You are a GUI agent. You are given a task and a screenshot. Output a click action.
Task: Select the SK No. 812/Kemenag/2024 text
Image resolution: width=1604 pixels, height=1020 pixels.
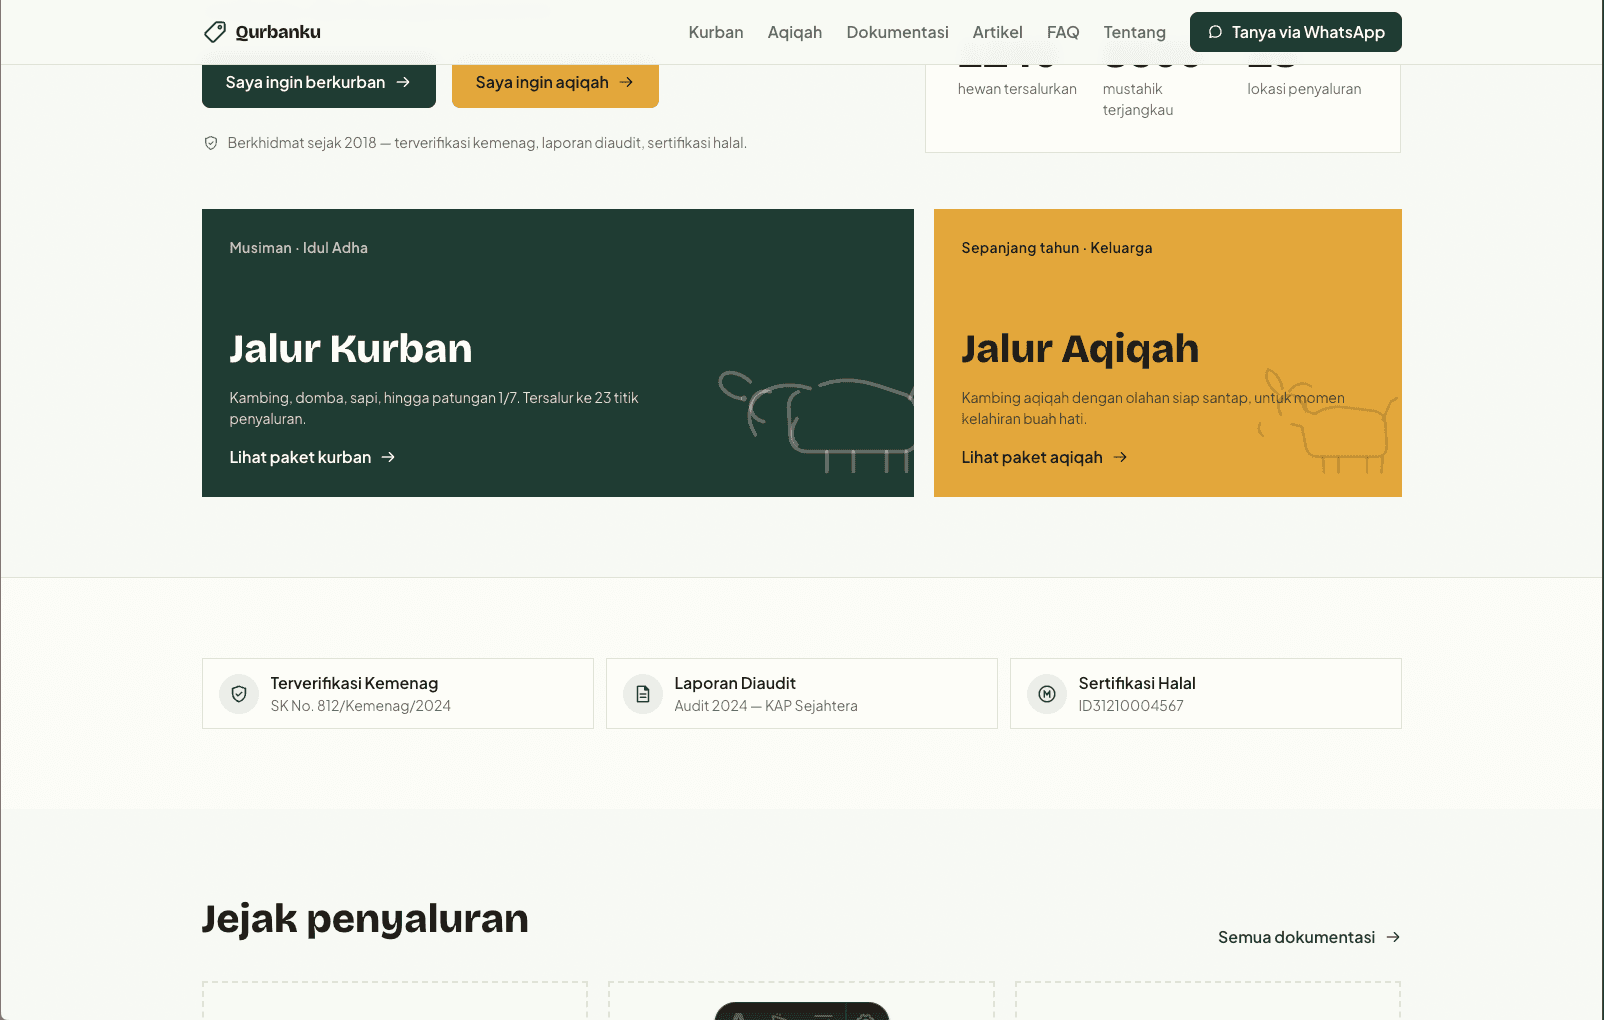pos(360,706)
